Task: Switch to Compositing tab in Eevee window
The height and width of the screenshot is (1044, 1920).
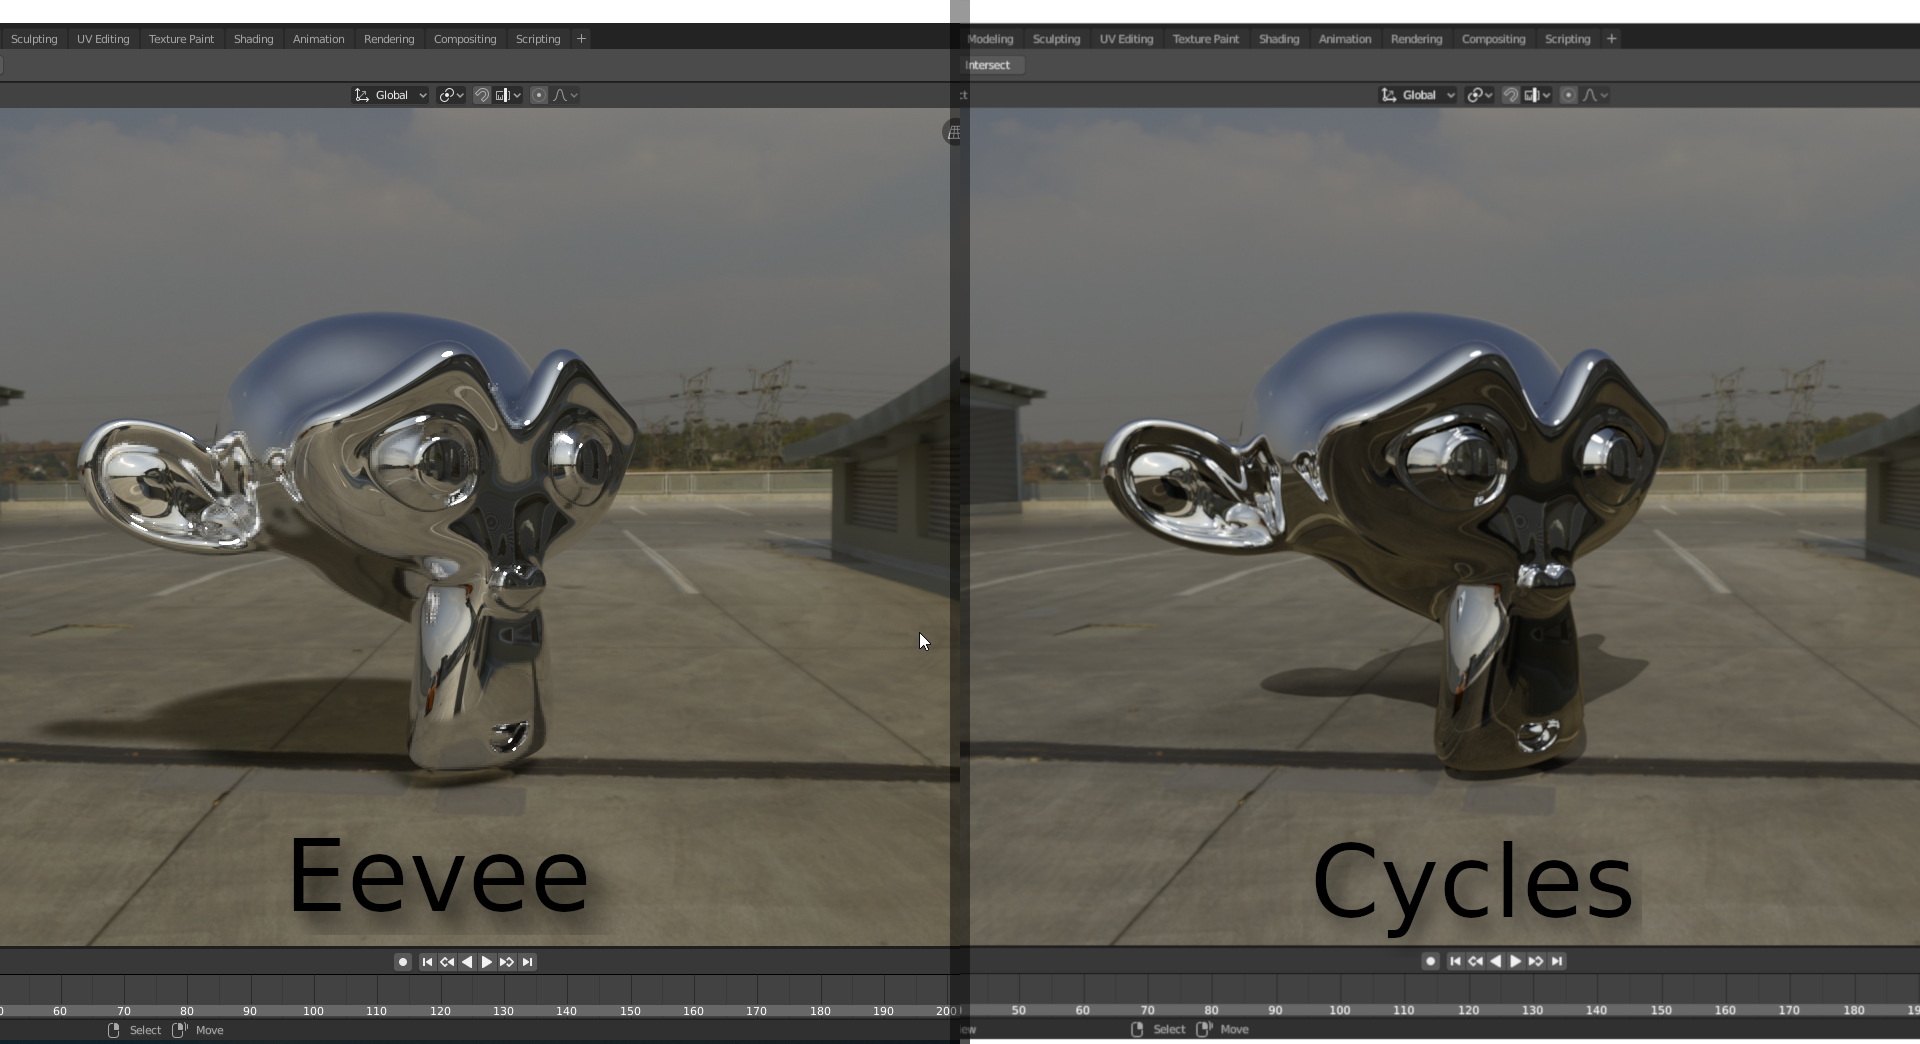Action: click(465, 39)
